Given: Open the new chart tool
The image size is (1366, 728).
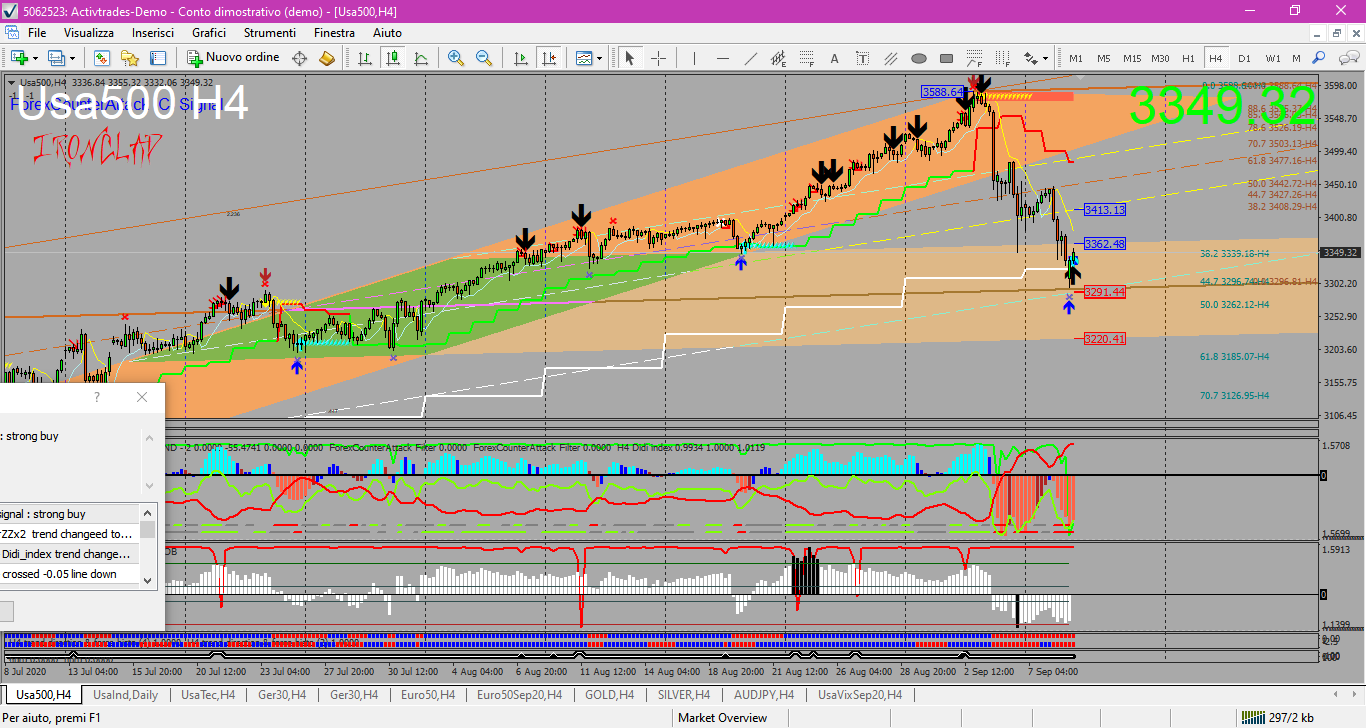Looking at the screenshot, I should click(19, 58).
